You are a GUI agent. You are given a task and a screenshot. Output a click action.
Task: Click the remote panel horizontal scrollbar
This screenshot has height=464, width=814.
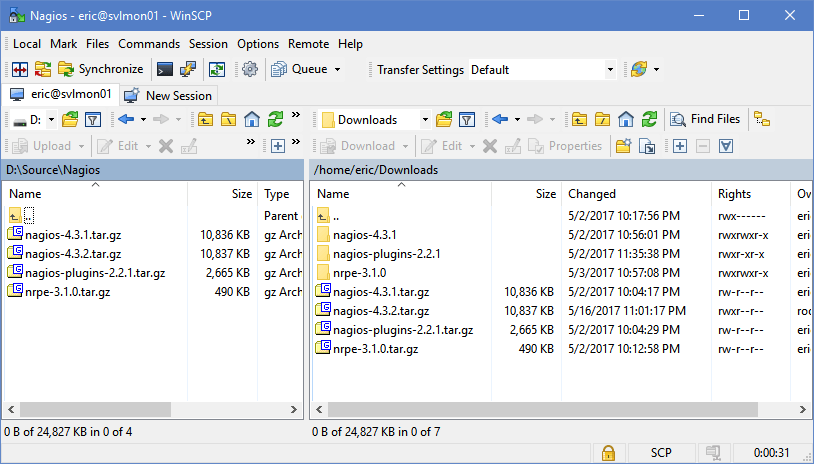pyautogui.click(x=542, y=410)
